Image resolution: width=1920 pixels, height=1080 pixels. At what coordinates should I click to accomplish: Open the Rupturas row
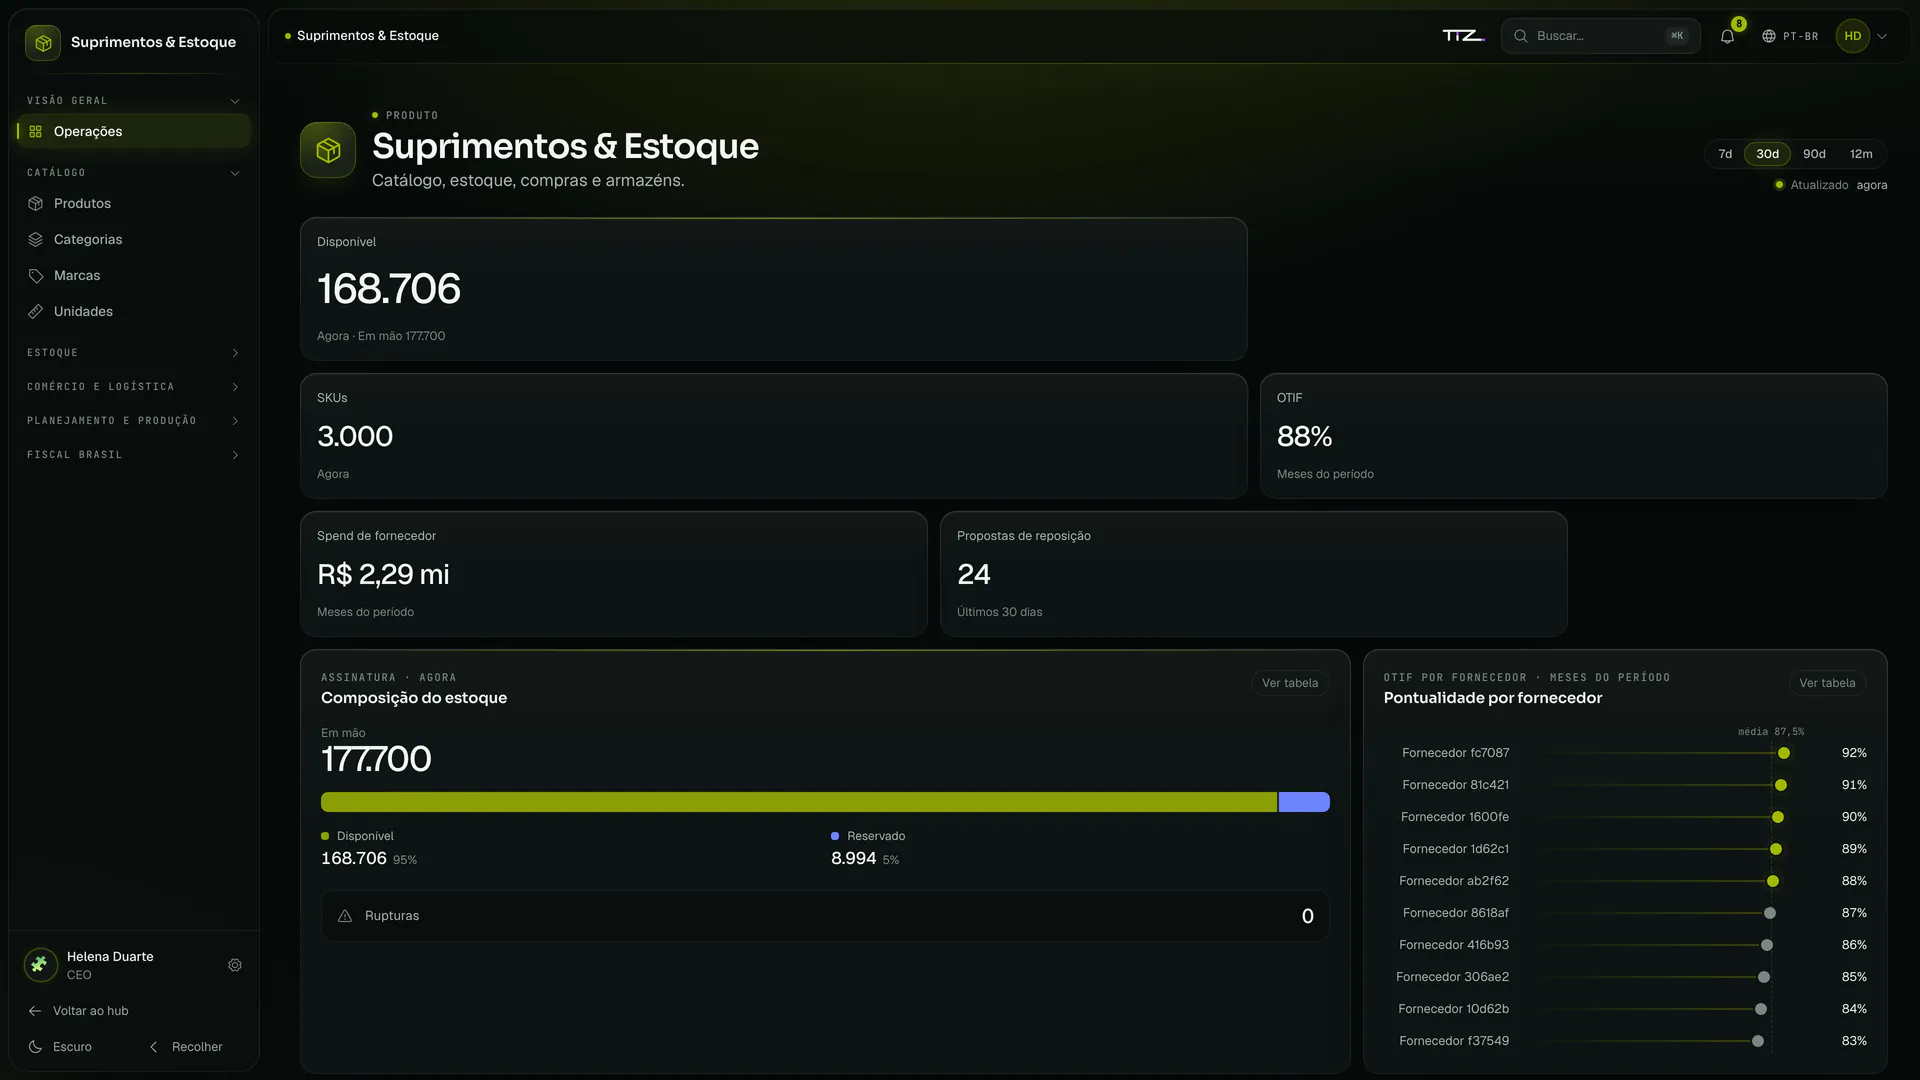825,916
